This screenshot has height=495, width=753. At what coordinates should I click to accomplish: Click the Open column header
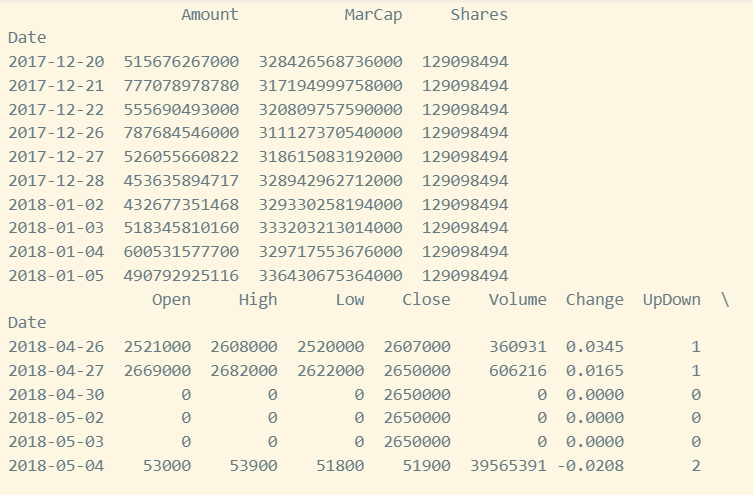(171, 300)
